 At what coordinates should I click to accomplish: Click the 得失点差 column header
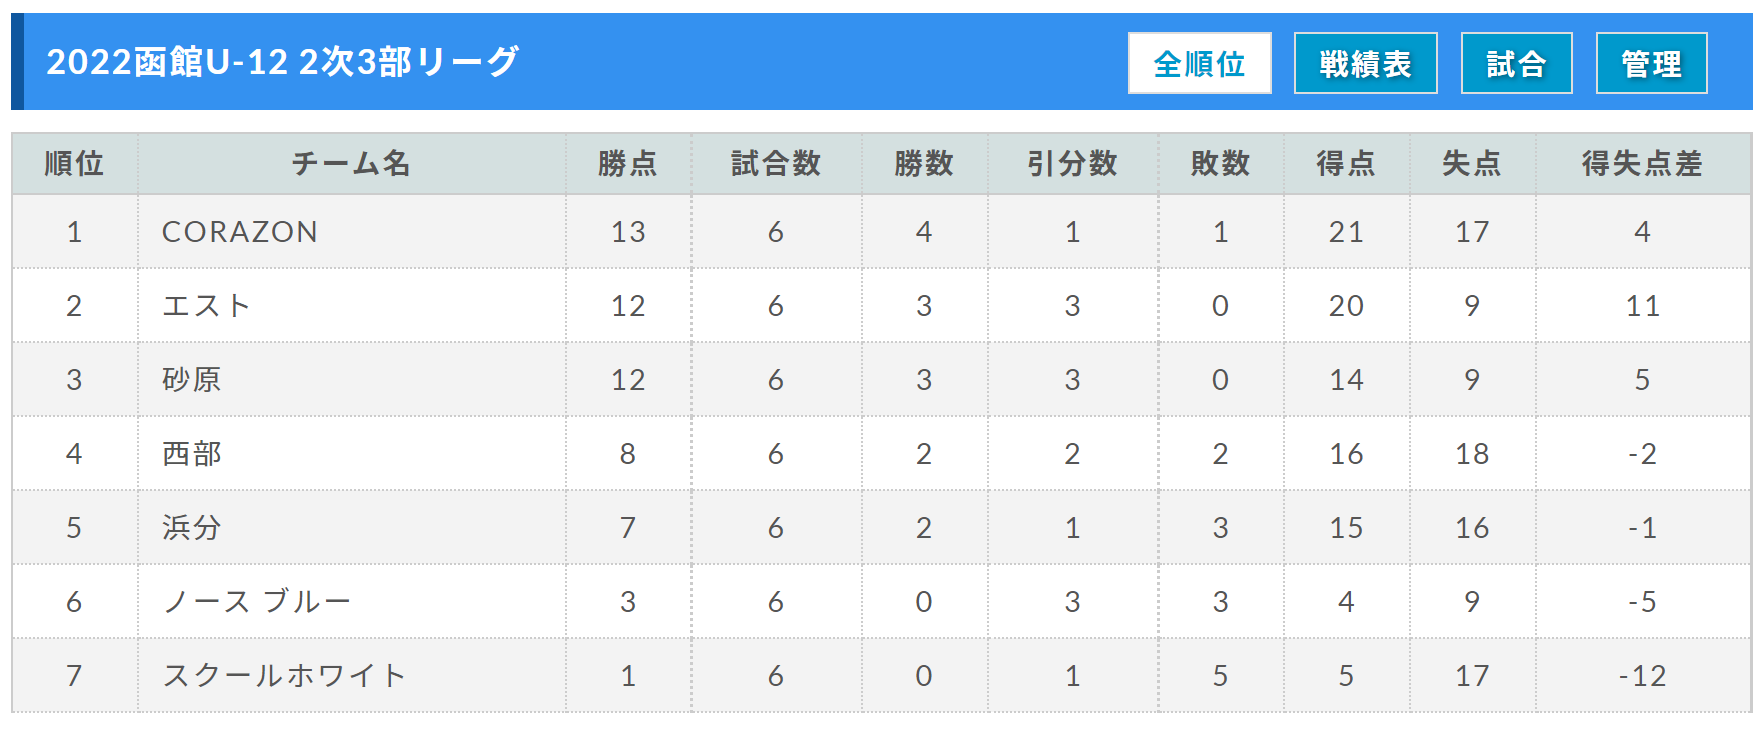[x=1642, y=163]
